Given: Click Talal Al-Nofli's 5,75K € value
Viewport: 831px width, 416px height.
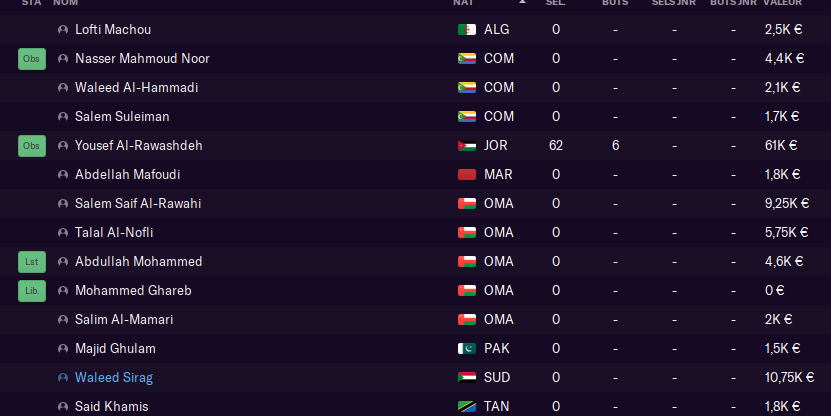Looking at the screenshot, I should 786,233.
